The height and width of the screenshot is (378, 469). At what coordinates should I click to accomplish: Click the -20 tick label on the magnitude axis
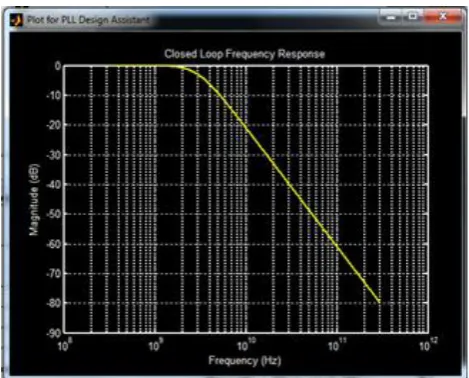pyautogui.click(x=53, y=125)
